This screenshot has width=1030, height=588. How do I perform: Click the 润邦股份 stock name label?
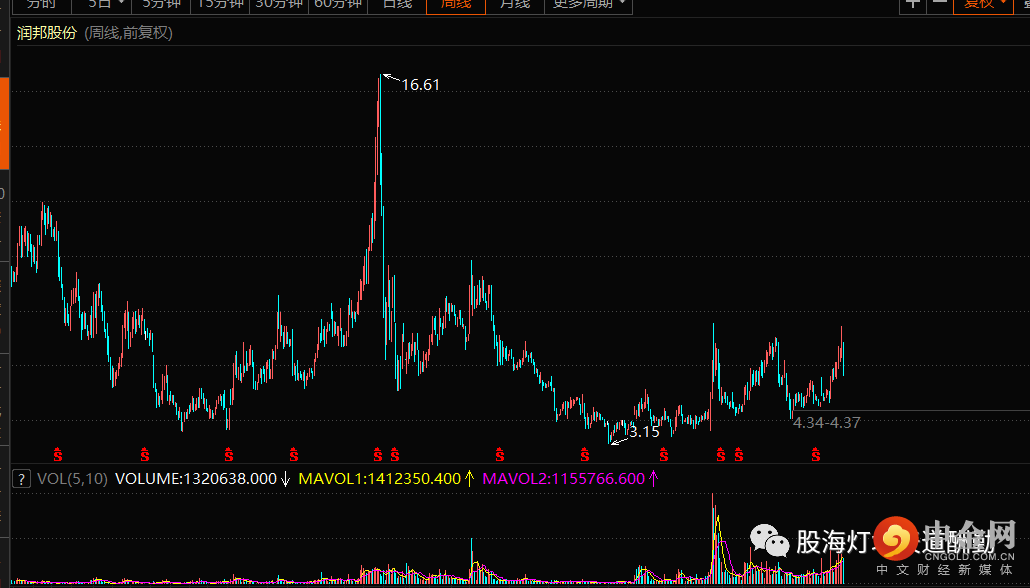pos(47,33)
